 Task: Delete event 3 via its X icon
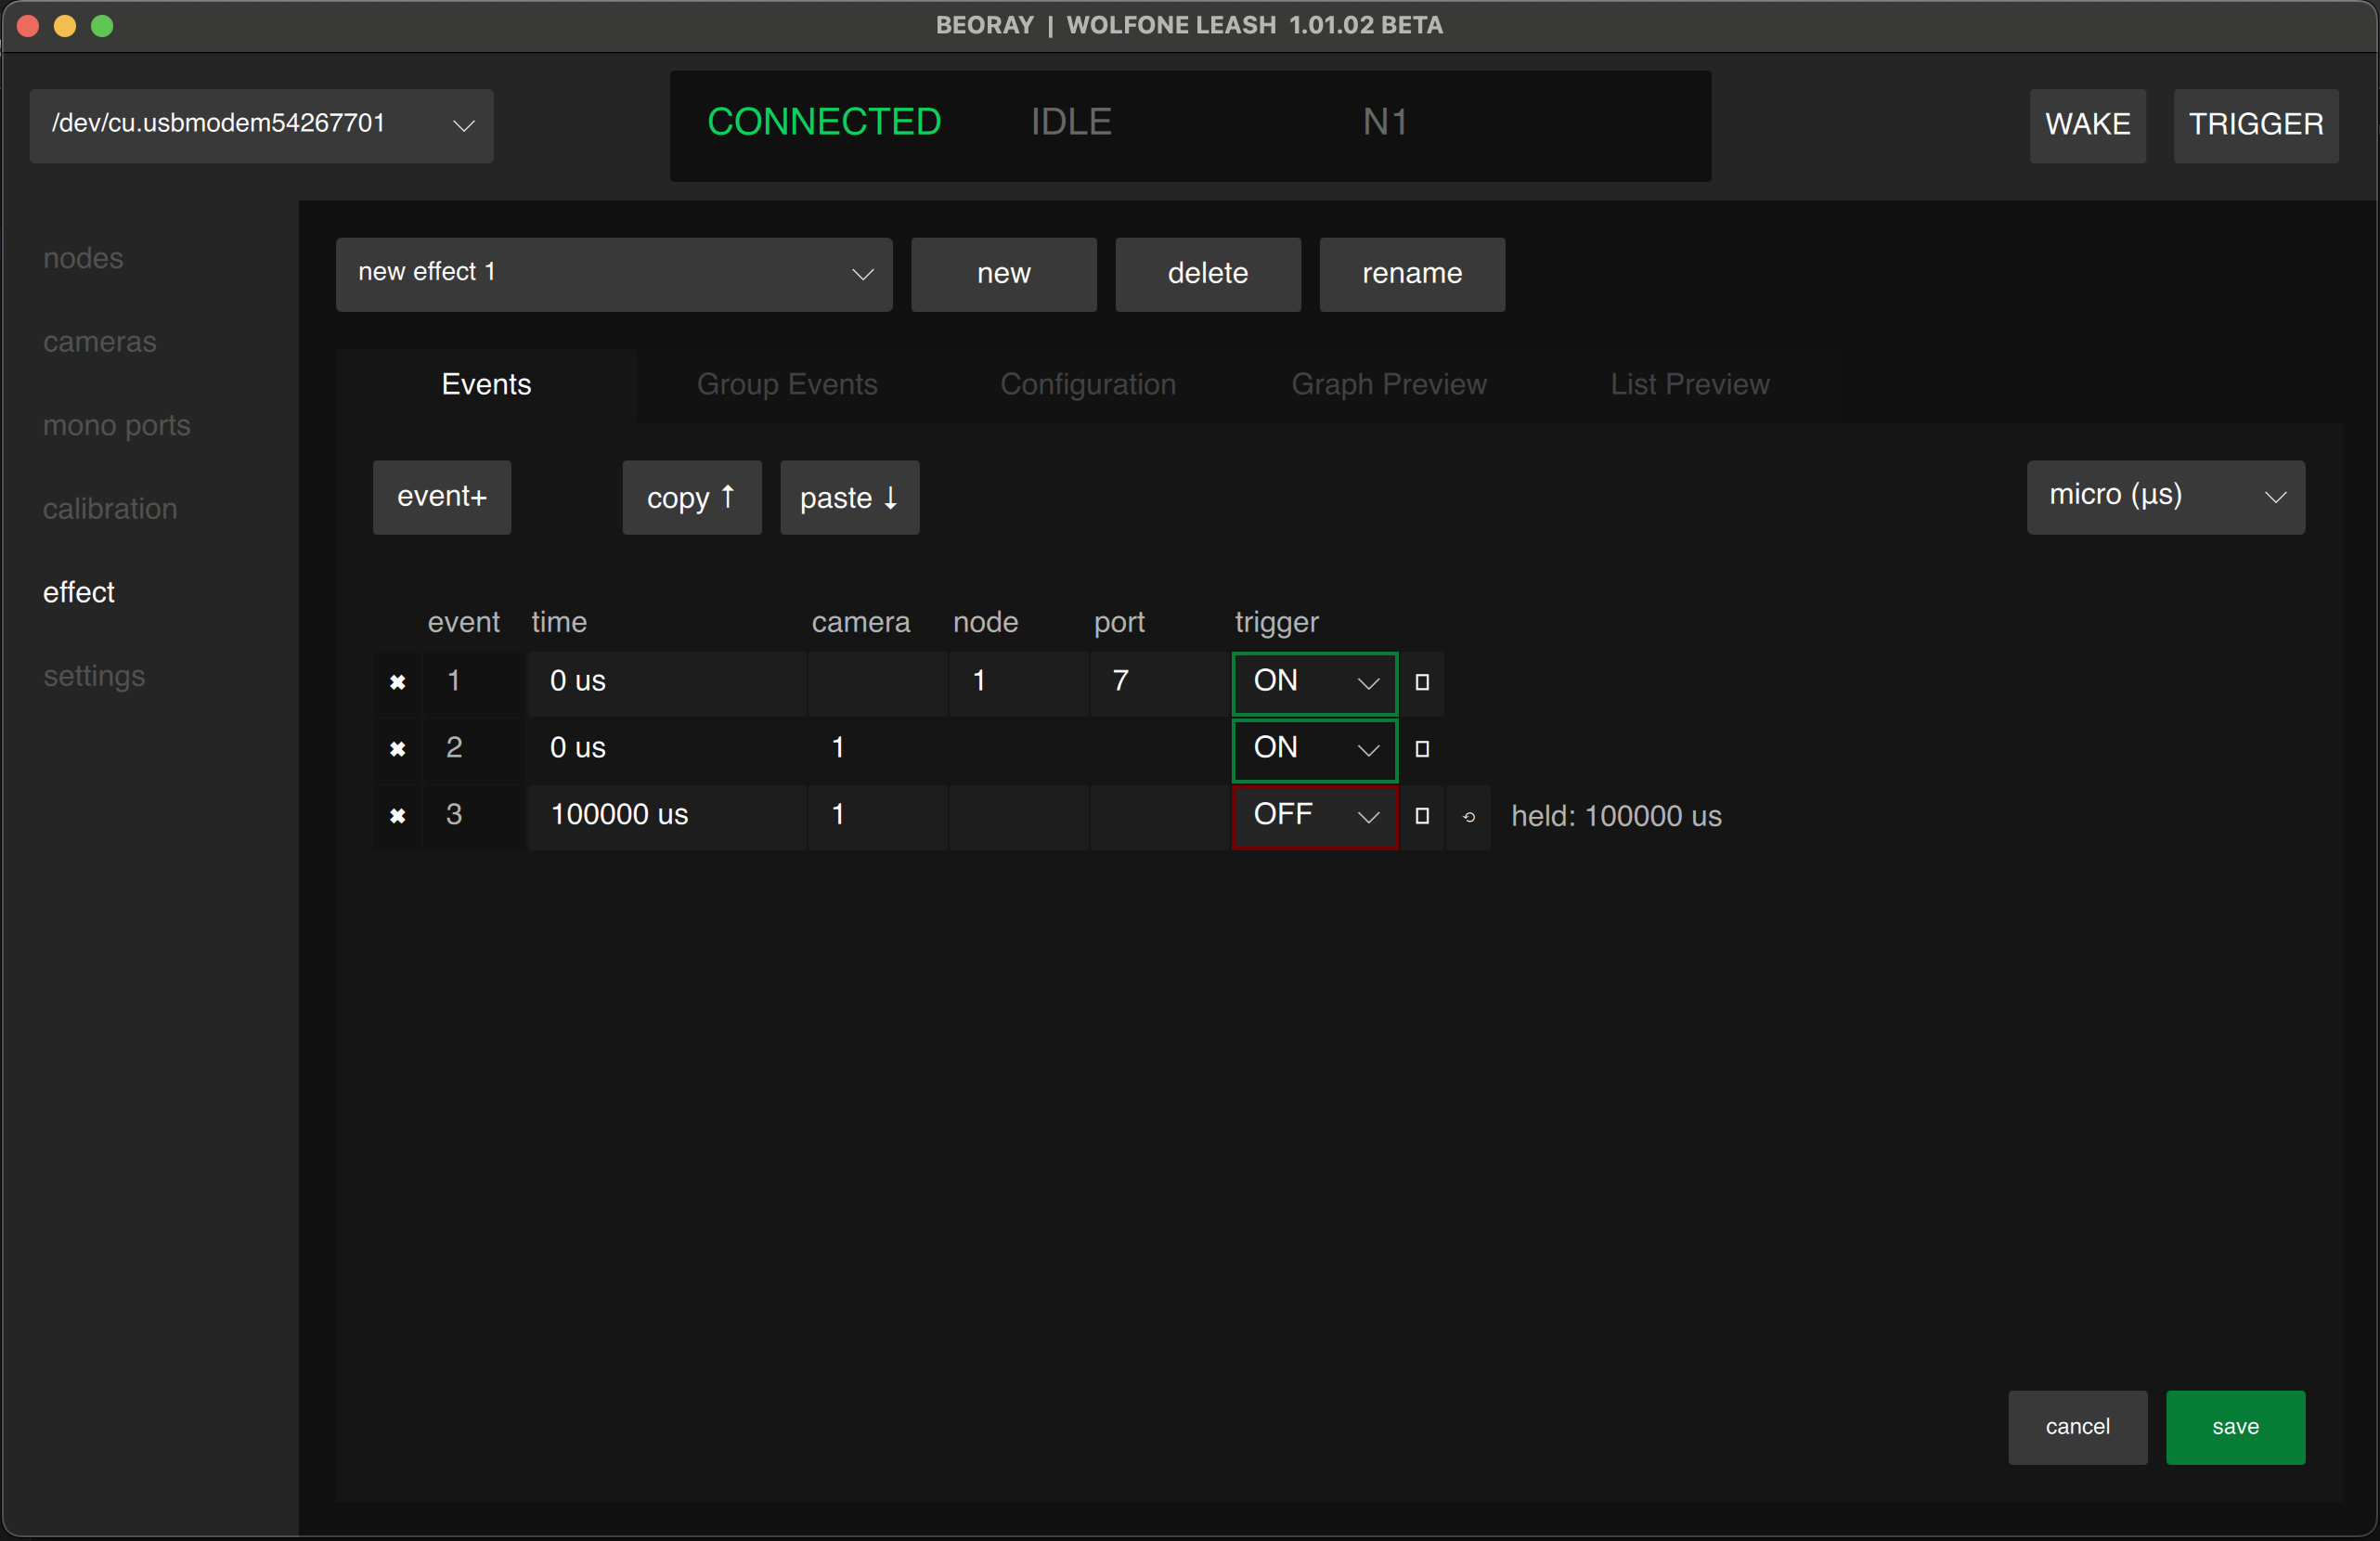click(397, 816)
